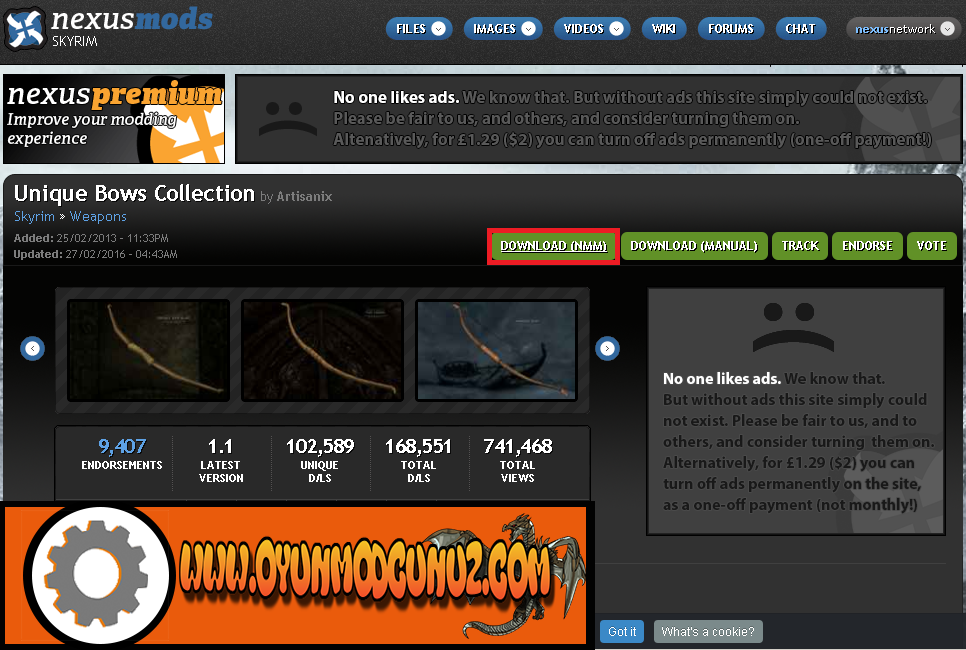Click the Unique Bows Collection title
Image resolution: width=966 pixels, height=650 pixels.
point(134,193)
